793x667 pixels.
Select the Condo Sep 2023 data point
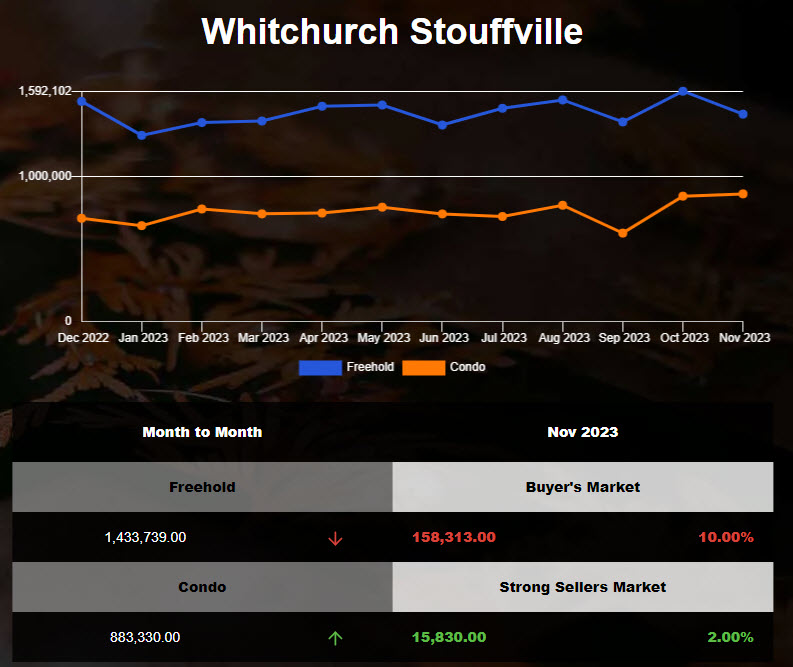coord(623,233)
